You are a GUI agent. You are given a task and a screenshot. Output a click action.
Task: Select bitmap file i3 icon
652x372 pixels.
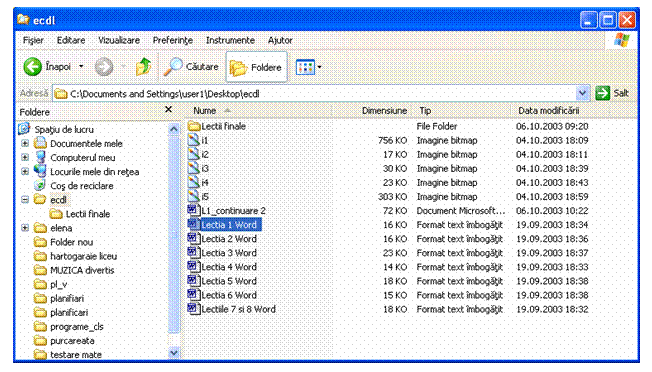point(194,168)
